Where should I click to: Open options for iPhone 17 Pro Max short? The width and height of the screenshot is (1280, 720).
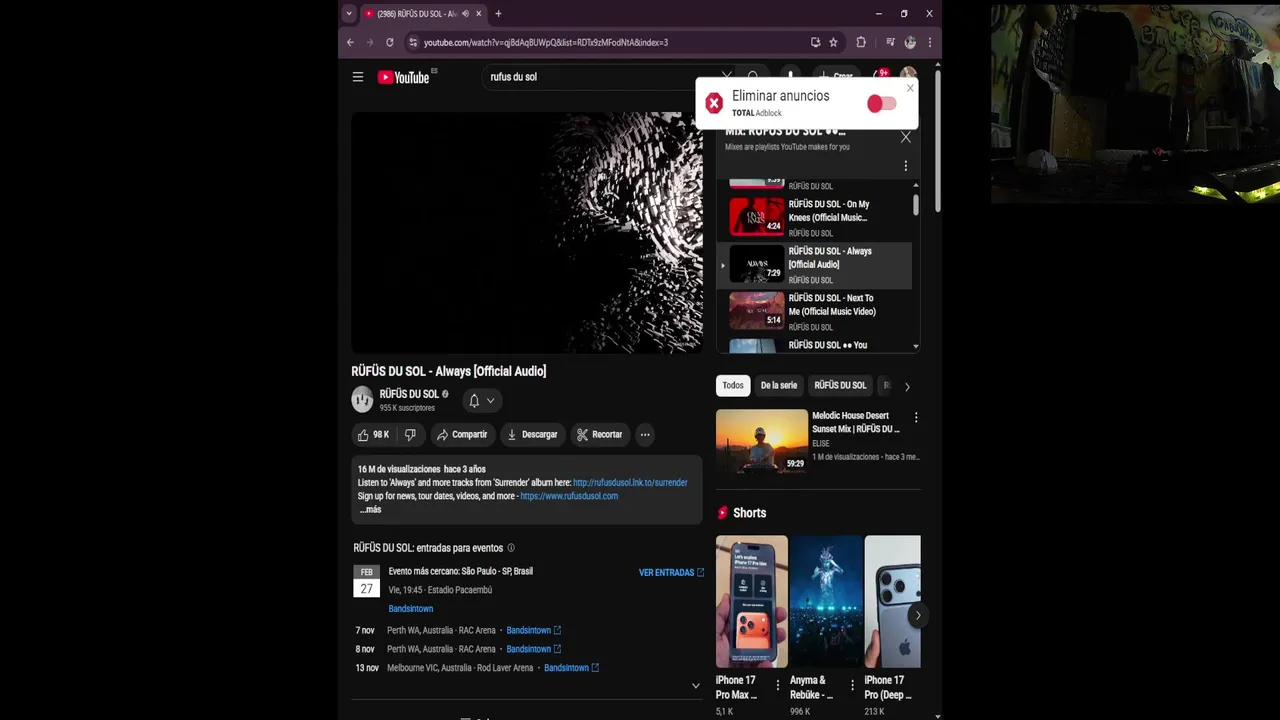pyautogui.click(x=778, y=686)
